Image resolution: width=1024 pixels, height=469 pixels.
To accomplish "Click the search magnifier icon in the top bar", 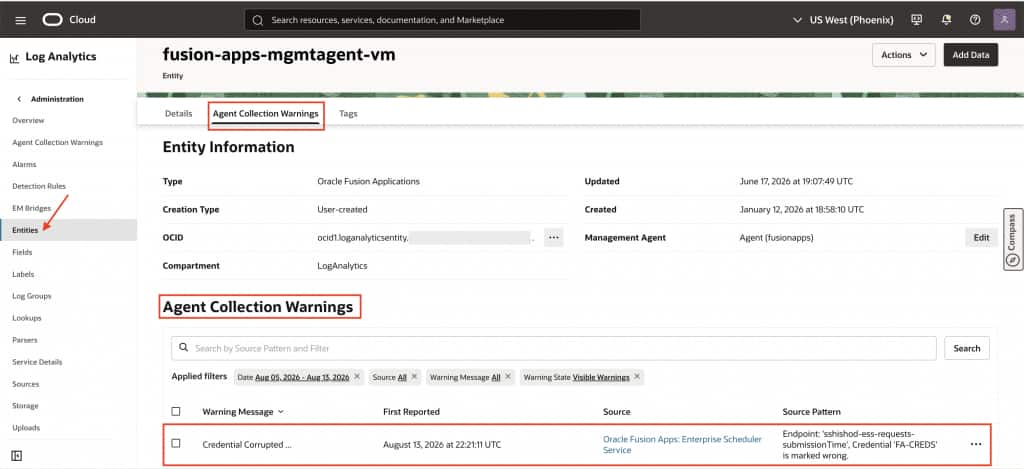I will (258, 20).
